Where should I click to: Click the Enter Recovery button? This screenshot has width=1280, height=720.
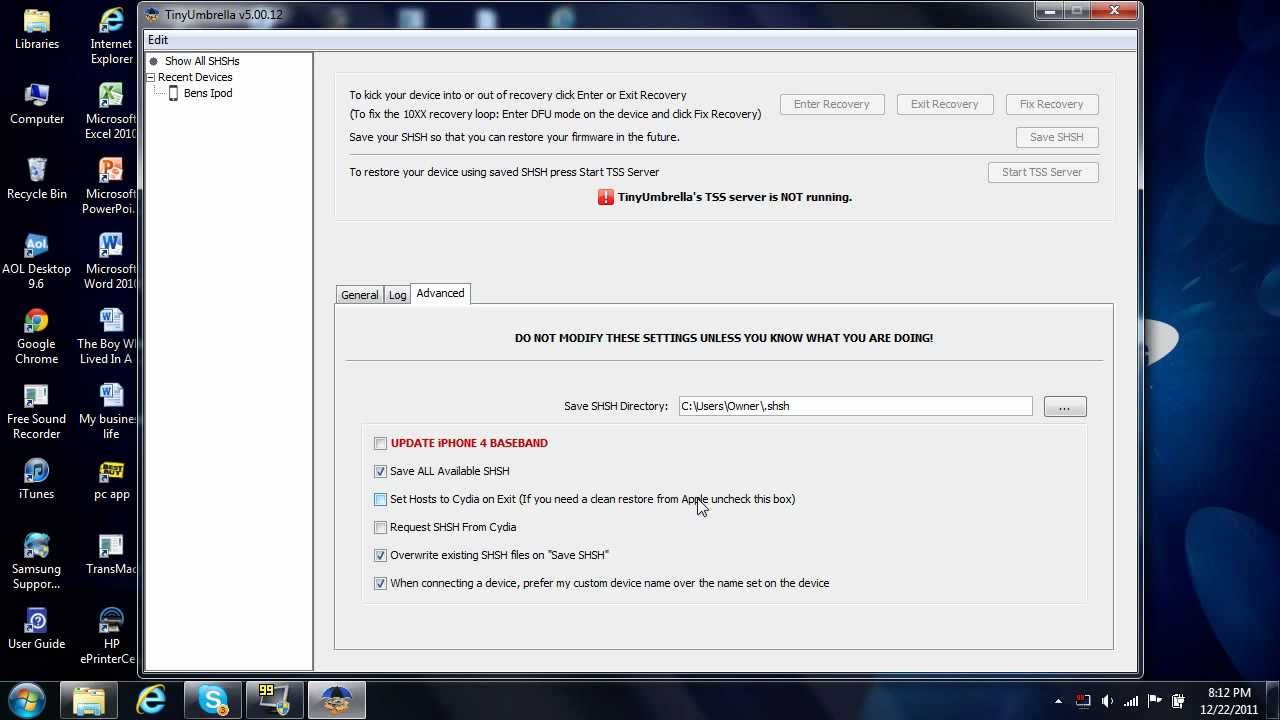(832, 104)
